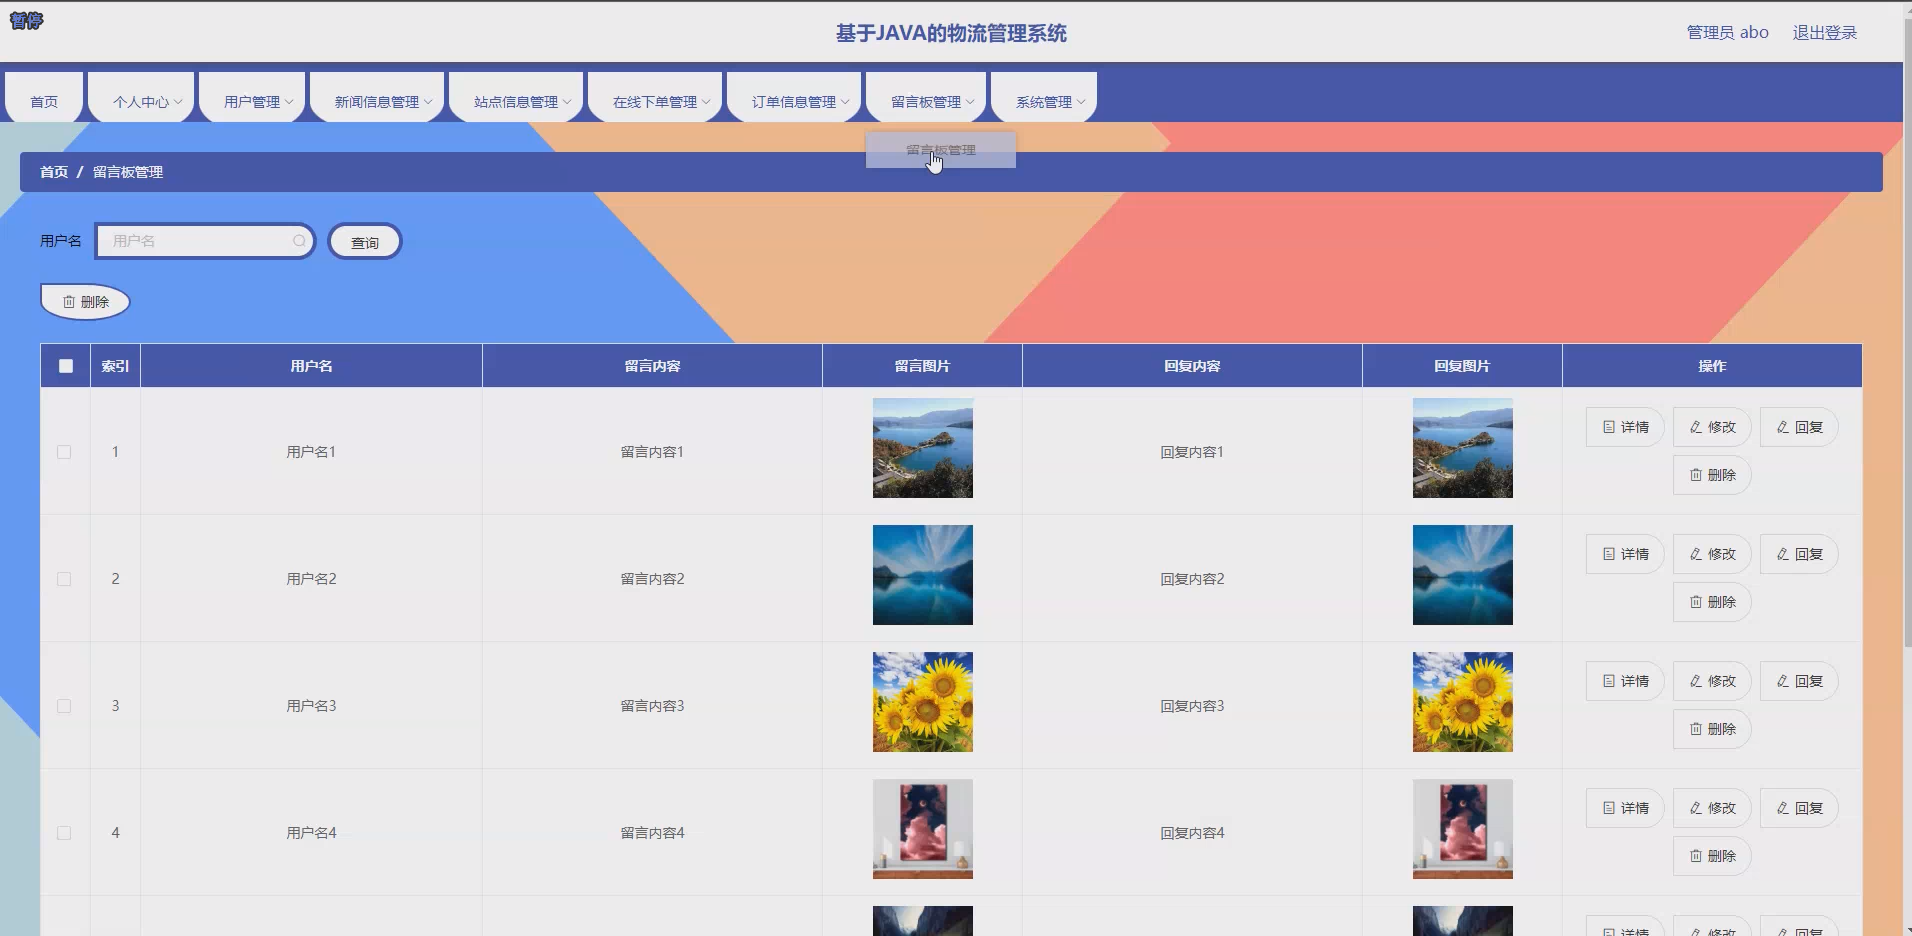Click the 用户名3 cell
This screenshot has height=936, width=1912.
coord(311,706)
